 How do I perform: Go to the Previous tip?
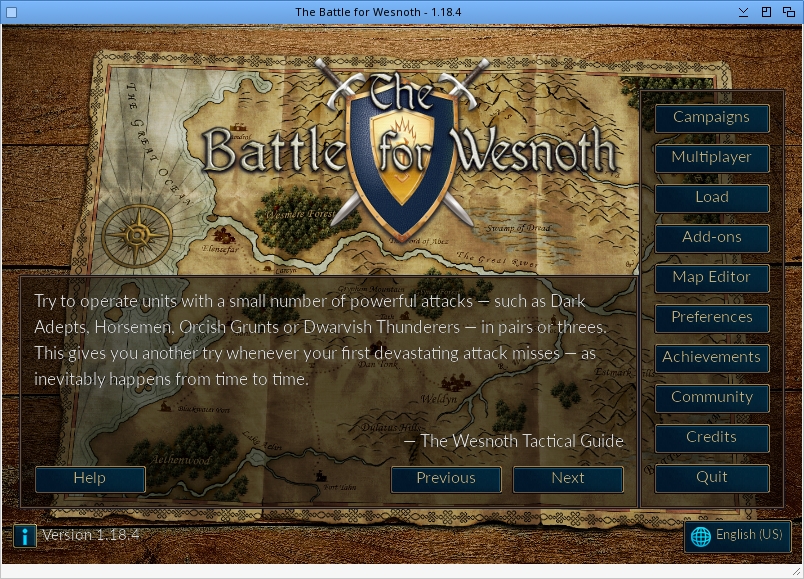pyautogui.click(x=446, y=479)
